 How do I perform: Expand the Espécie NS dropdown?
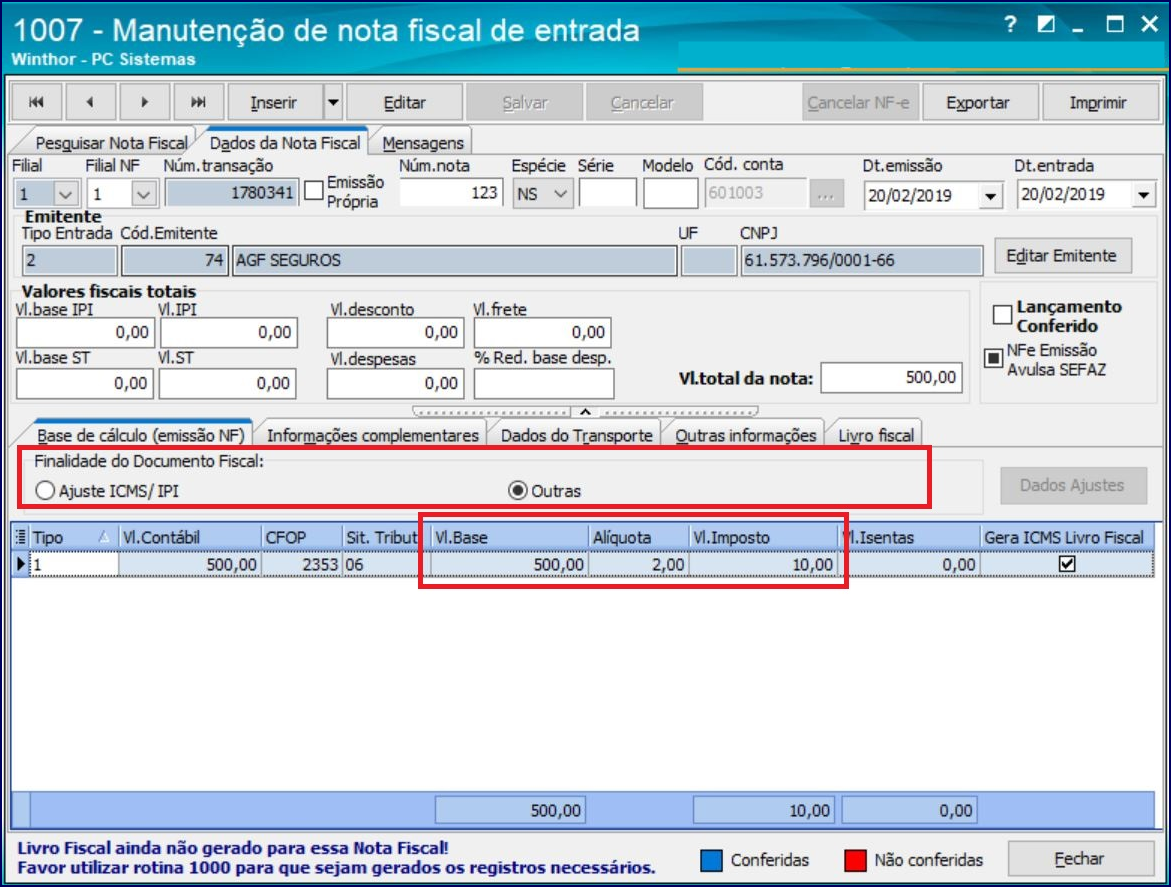click(560, 194)
